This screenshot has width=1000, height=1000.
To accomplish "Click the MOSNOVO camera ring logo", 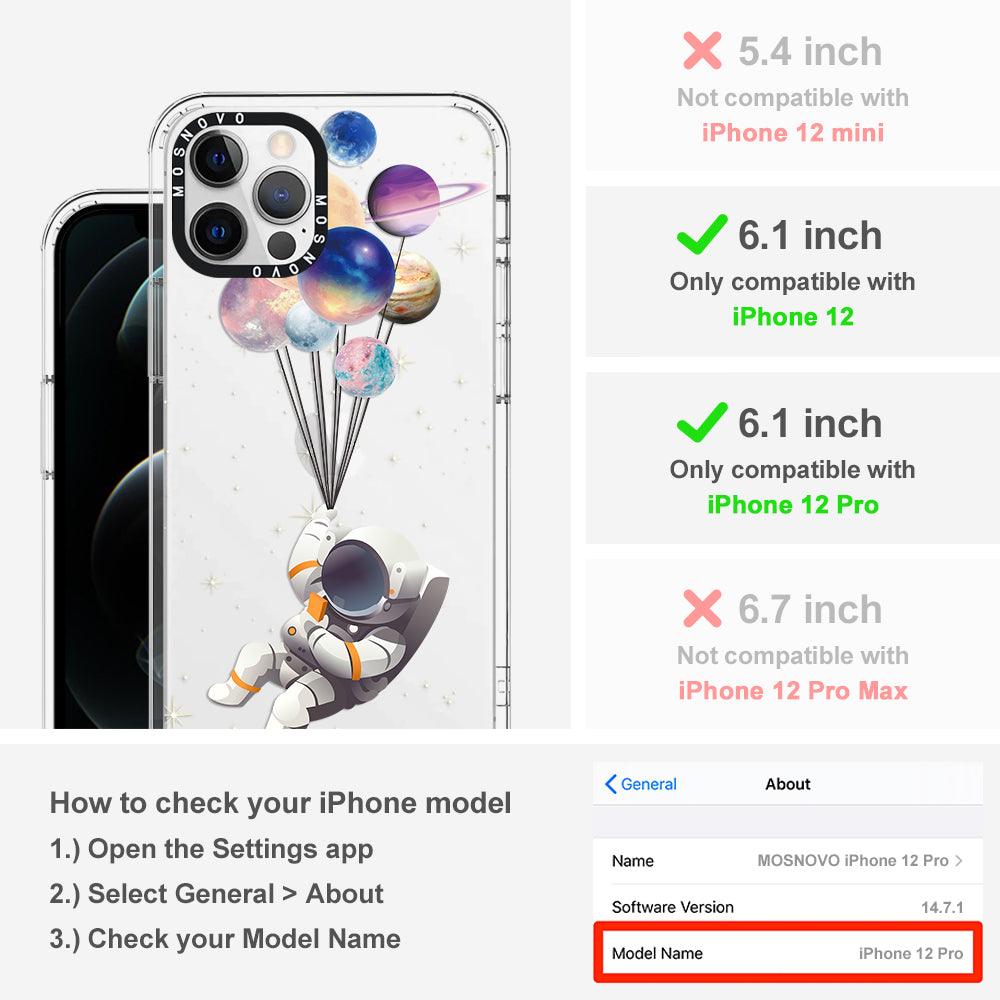I will 249,195.
